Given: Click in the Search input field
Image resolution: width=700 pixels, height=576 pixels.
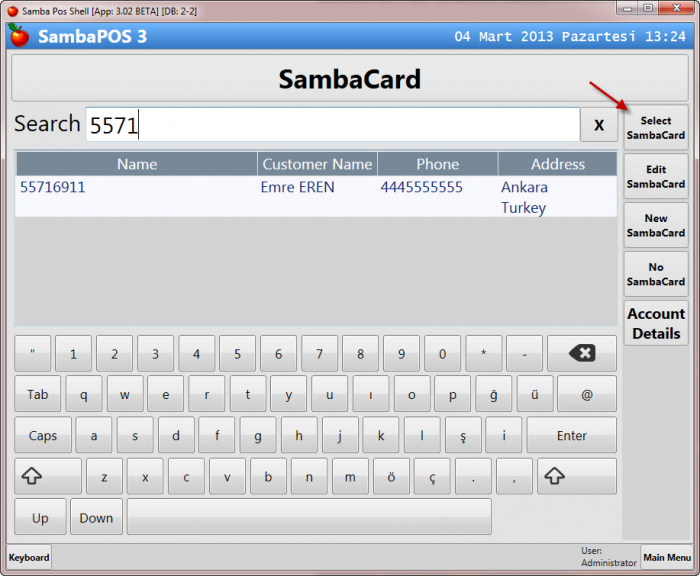Looking at the screenshot, I should 332,125.
